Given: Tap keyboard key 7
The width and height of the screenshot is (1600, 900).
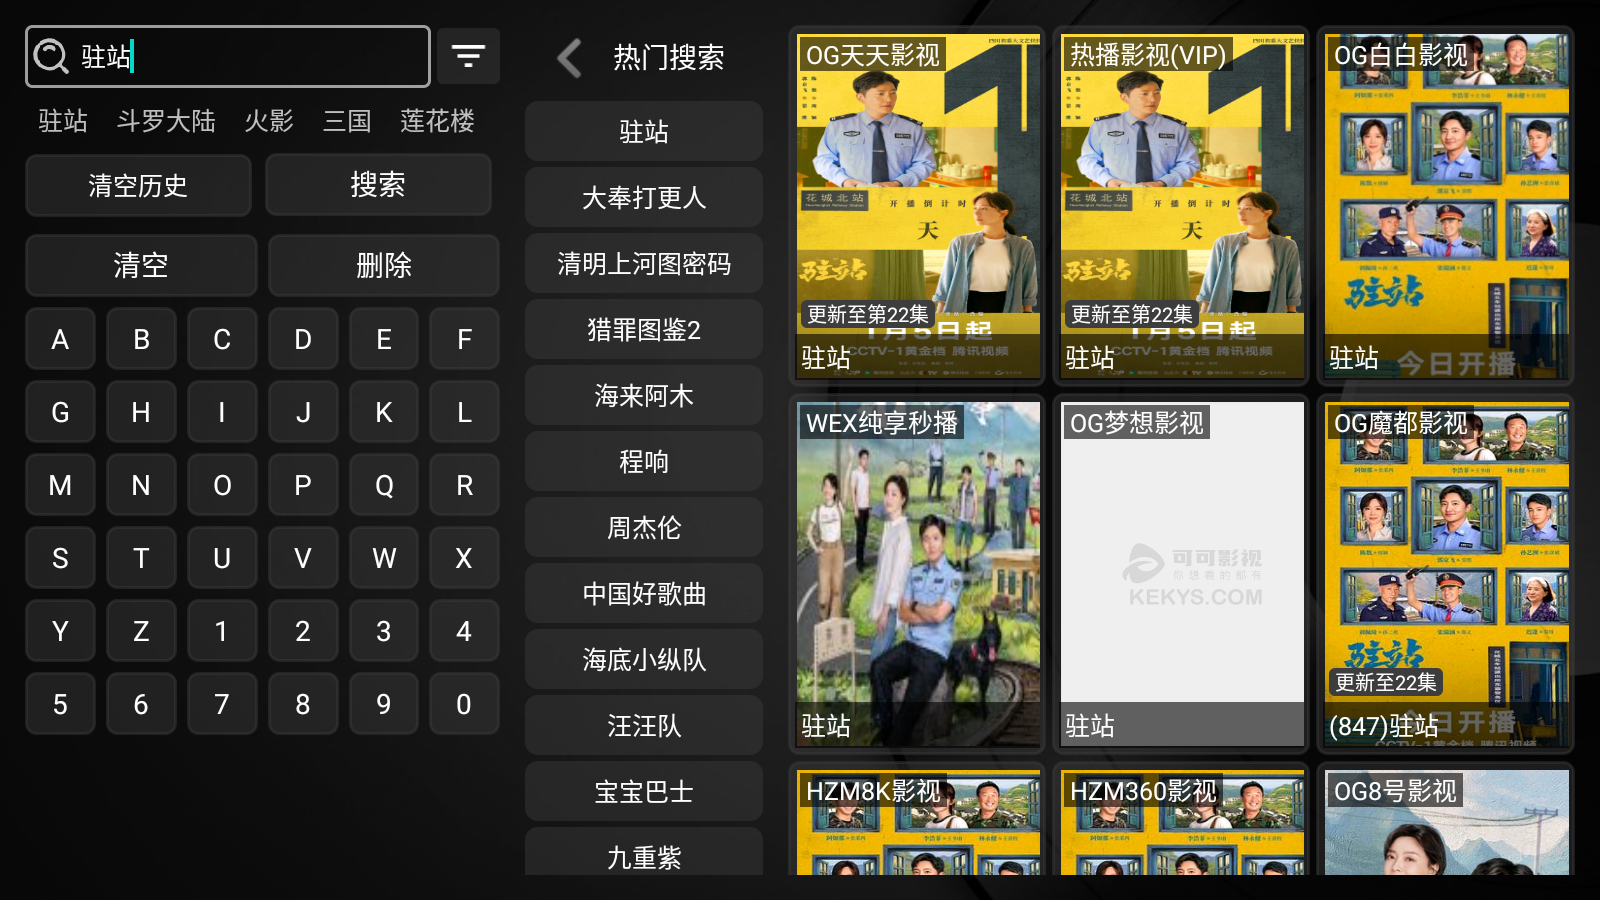Looking at the screenshot, I should point(222,704).
